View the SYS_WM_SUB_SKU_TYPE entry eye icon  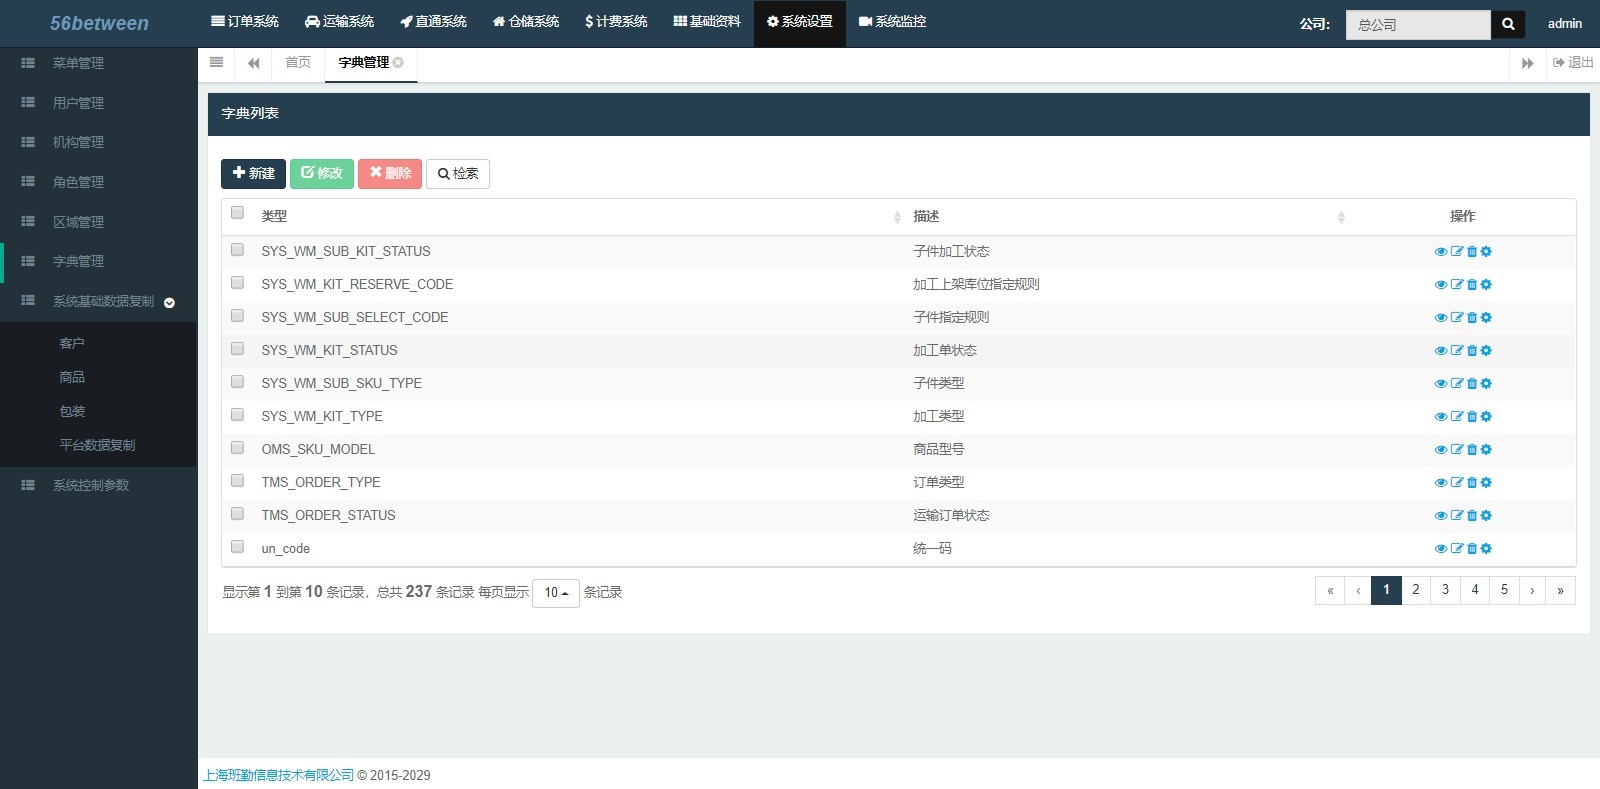[1441, 384]
